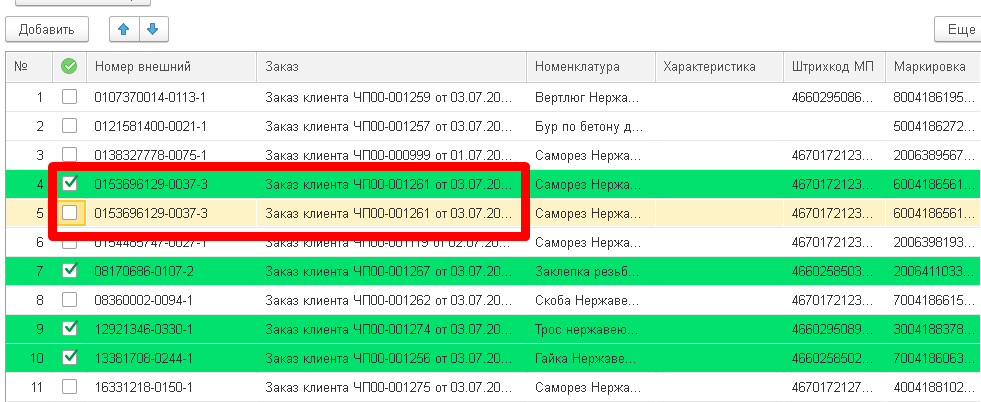981x402 pixels.
Task: Click order Заказ клиента ЧП00-001256
Action: (390, 358)
